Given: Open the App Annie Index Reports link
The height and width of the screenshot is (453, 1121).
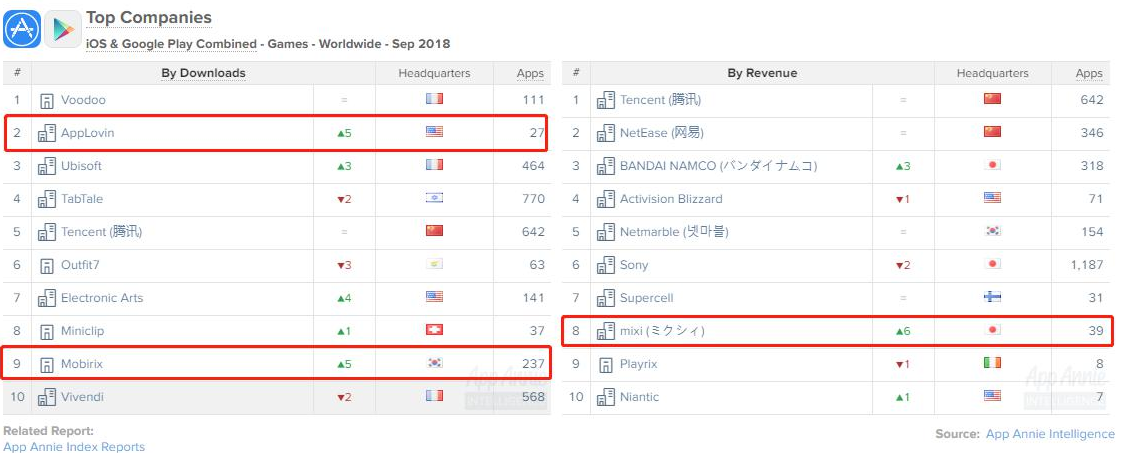Looking at the screenshot, I should [x=74, y=447].
